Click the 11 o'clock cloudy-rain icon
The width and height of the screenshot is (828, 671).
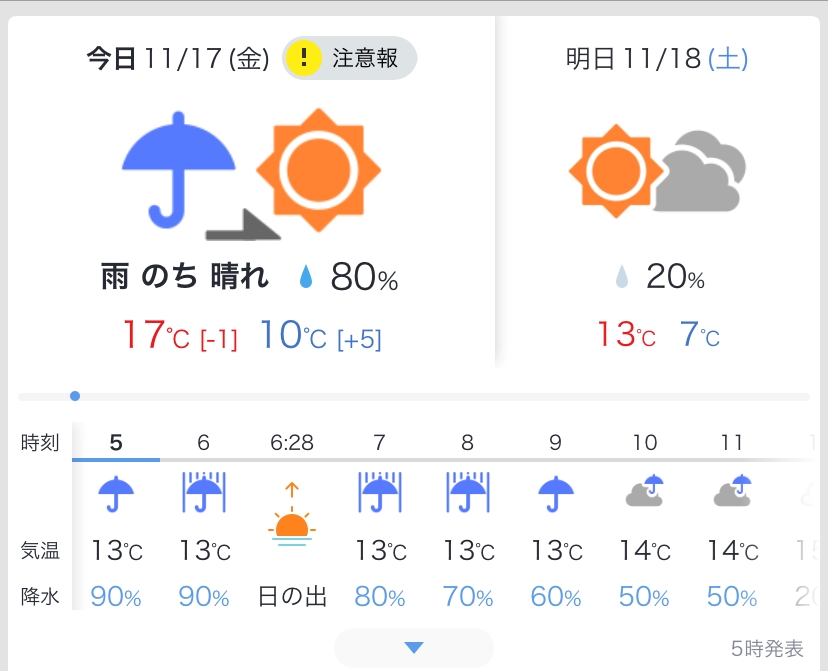pyautogui.click(x=733, y=492)
